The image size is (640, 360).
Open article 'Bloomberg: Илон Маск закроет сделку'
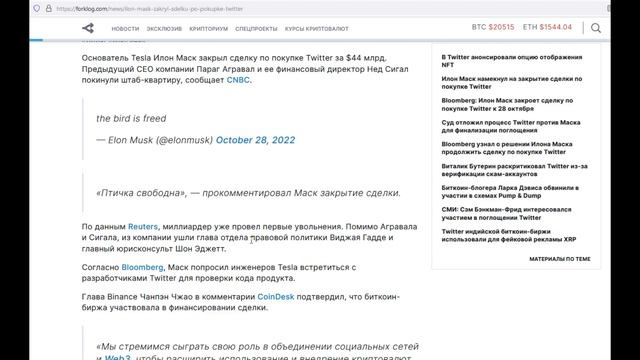tap(507, 104)
